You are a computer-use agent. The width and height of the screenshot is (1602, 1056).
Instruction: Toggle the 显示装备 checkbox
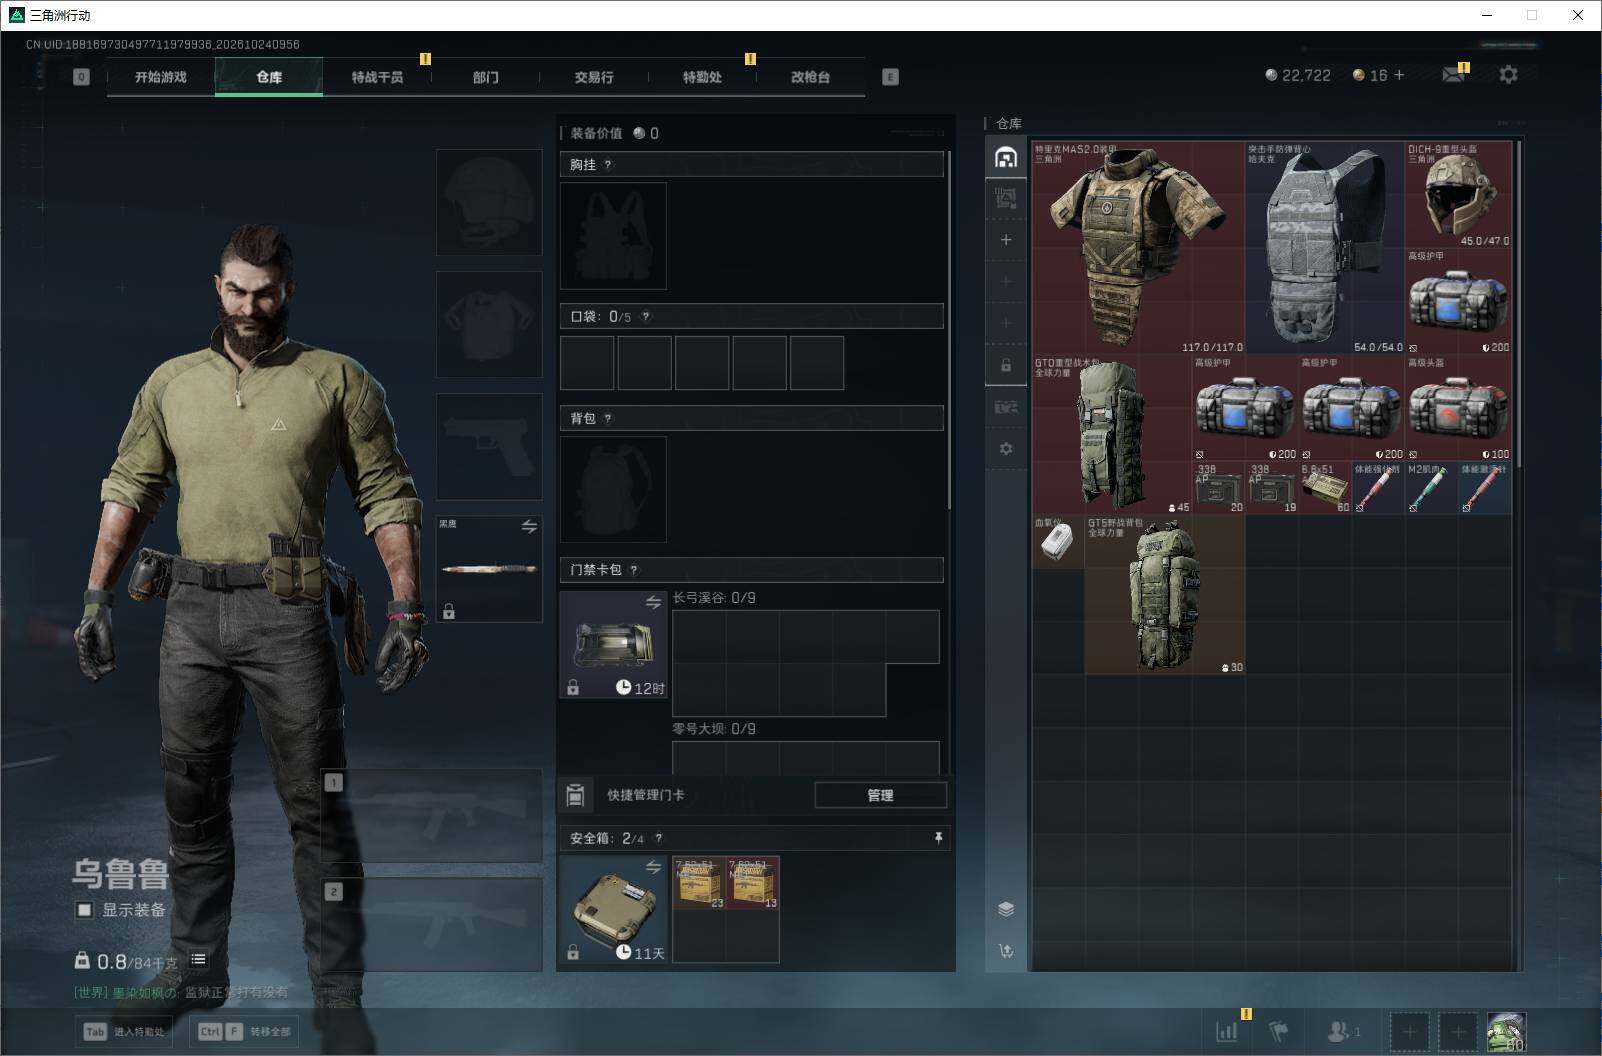[85, 910]
